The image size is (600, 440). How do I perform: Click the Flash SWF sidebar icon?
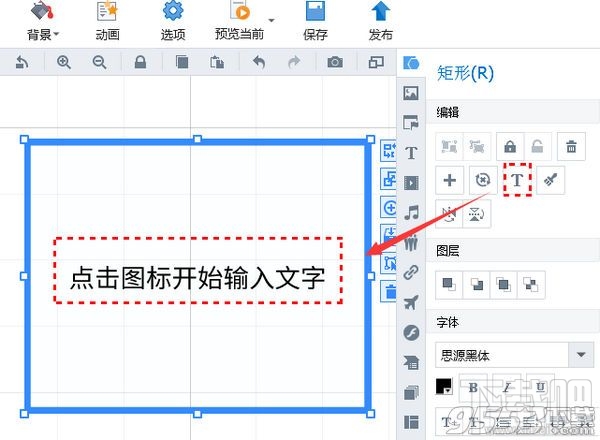[x=411, y=332]
